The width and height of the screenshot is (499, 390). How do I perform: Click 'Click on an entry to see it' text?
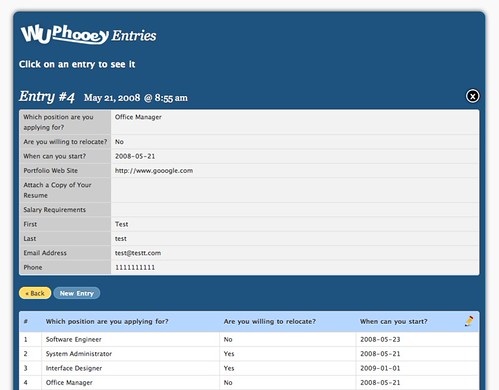77,64
